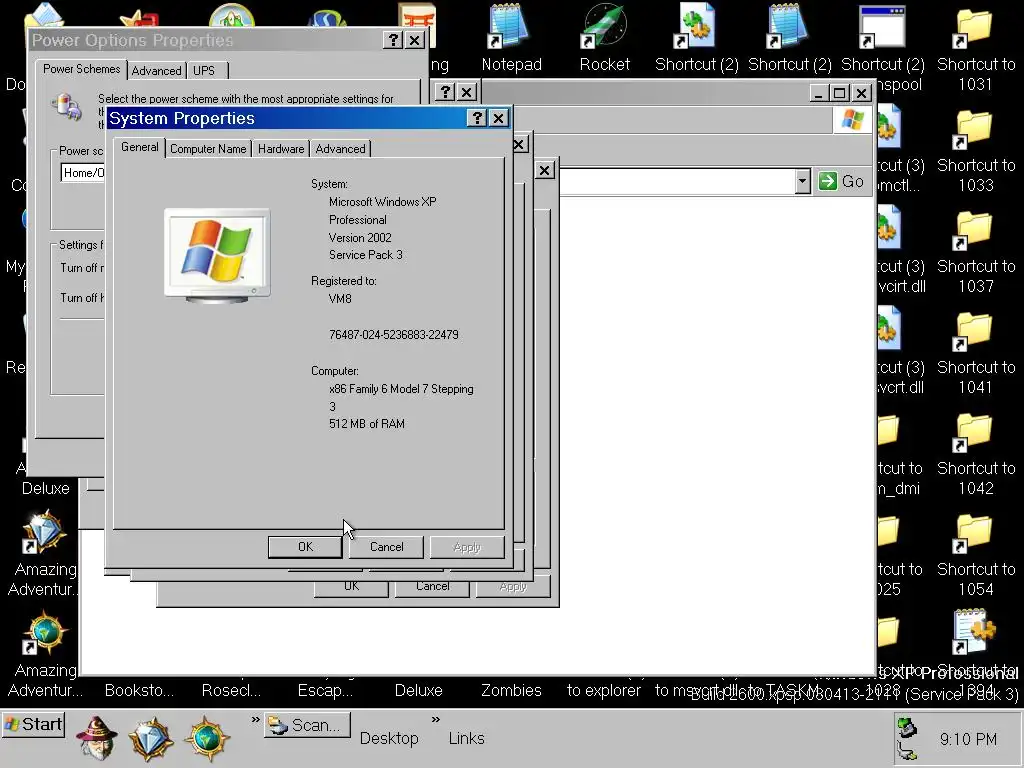Click 512 MB of RAM text
Screen dimensions: 1024x768
[x=366, y=424]
